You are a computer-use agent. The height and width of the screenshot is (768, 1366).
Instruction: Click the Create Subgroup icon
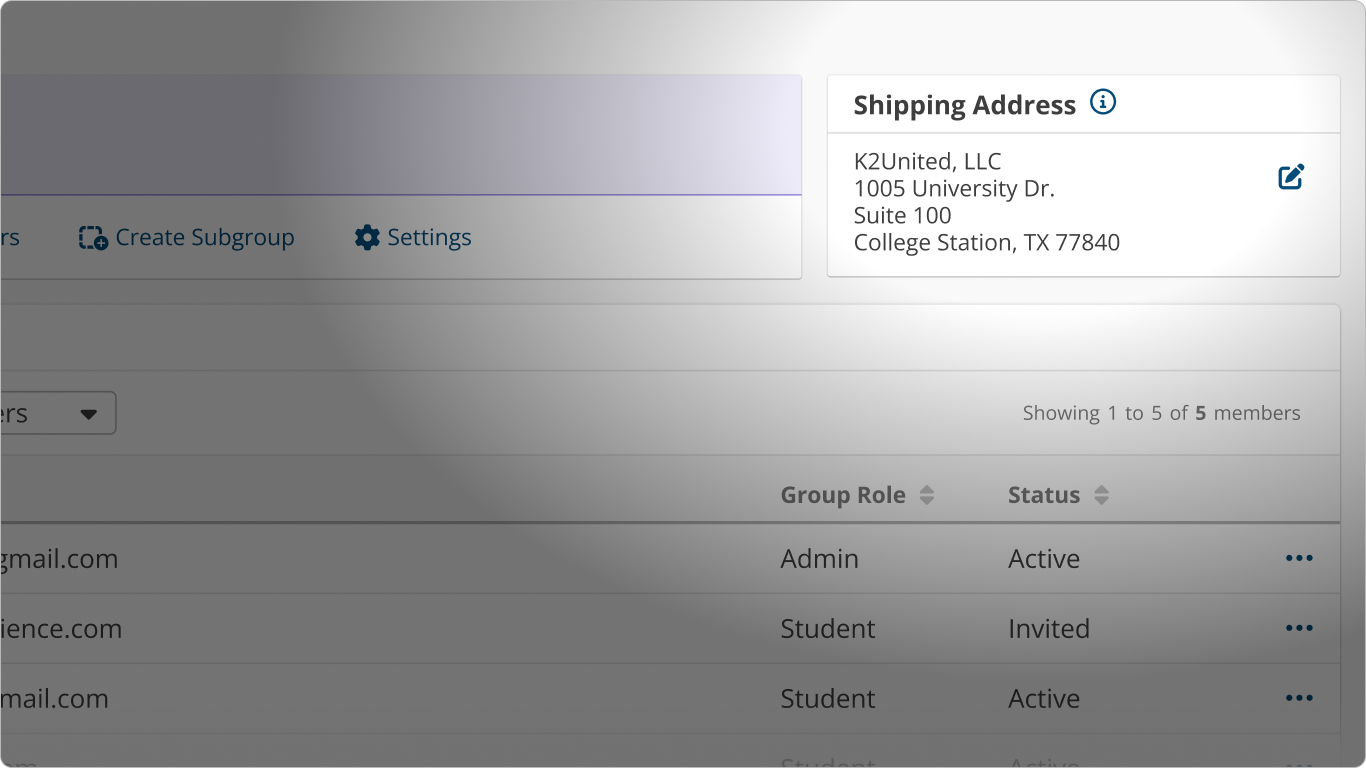tap(91, 237)
